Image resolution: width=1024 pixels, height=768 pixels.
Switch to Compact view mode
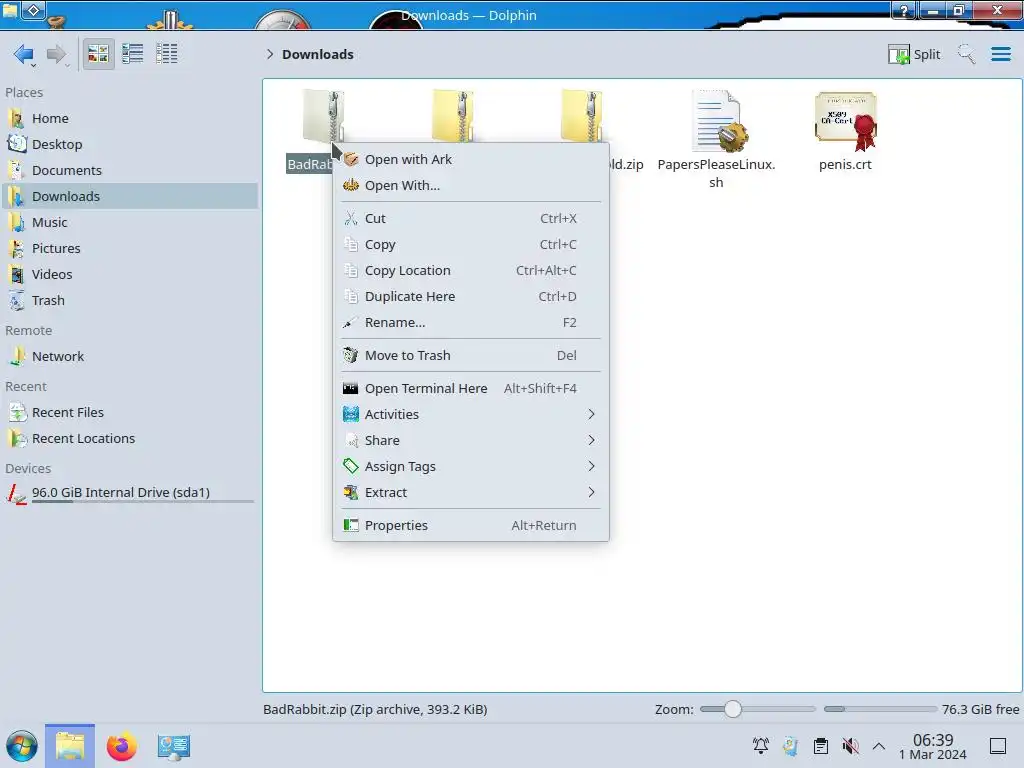133,54
